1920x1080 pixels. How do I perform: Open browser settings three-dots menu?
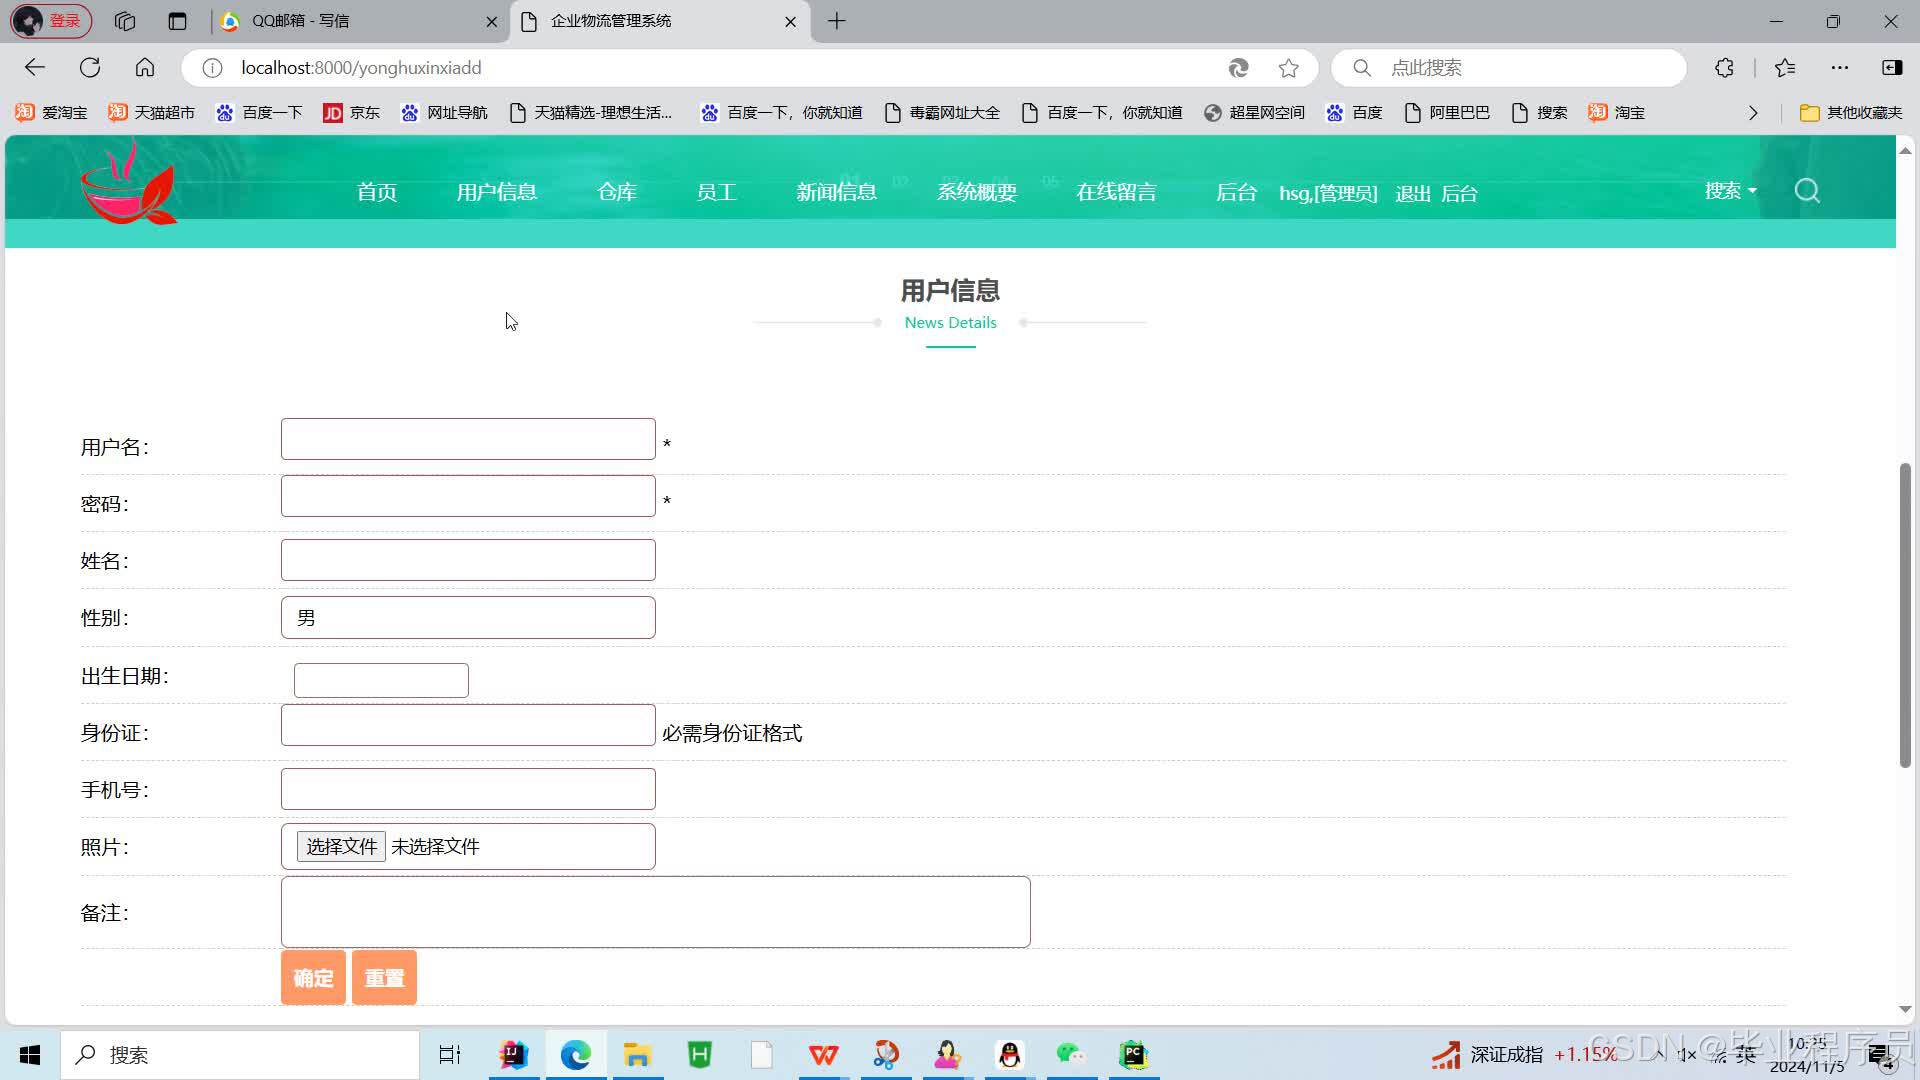(x=1840, y=68)
